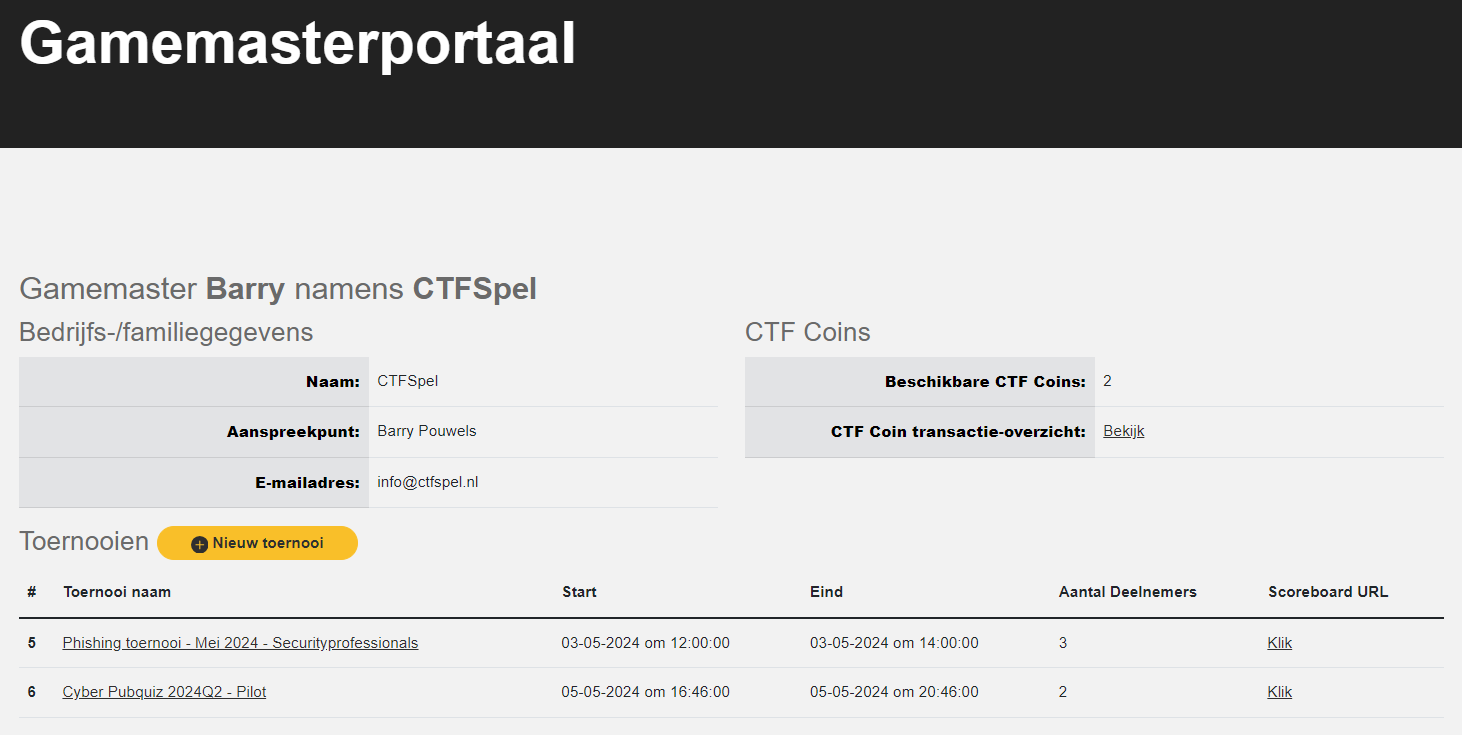Click the Klik scoreboard link for Phishing toernooi

[1279, 643]
